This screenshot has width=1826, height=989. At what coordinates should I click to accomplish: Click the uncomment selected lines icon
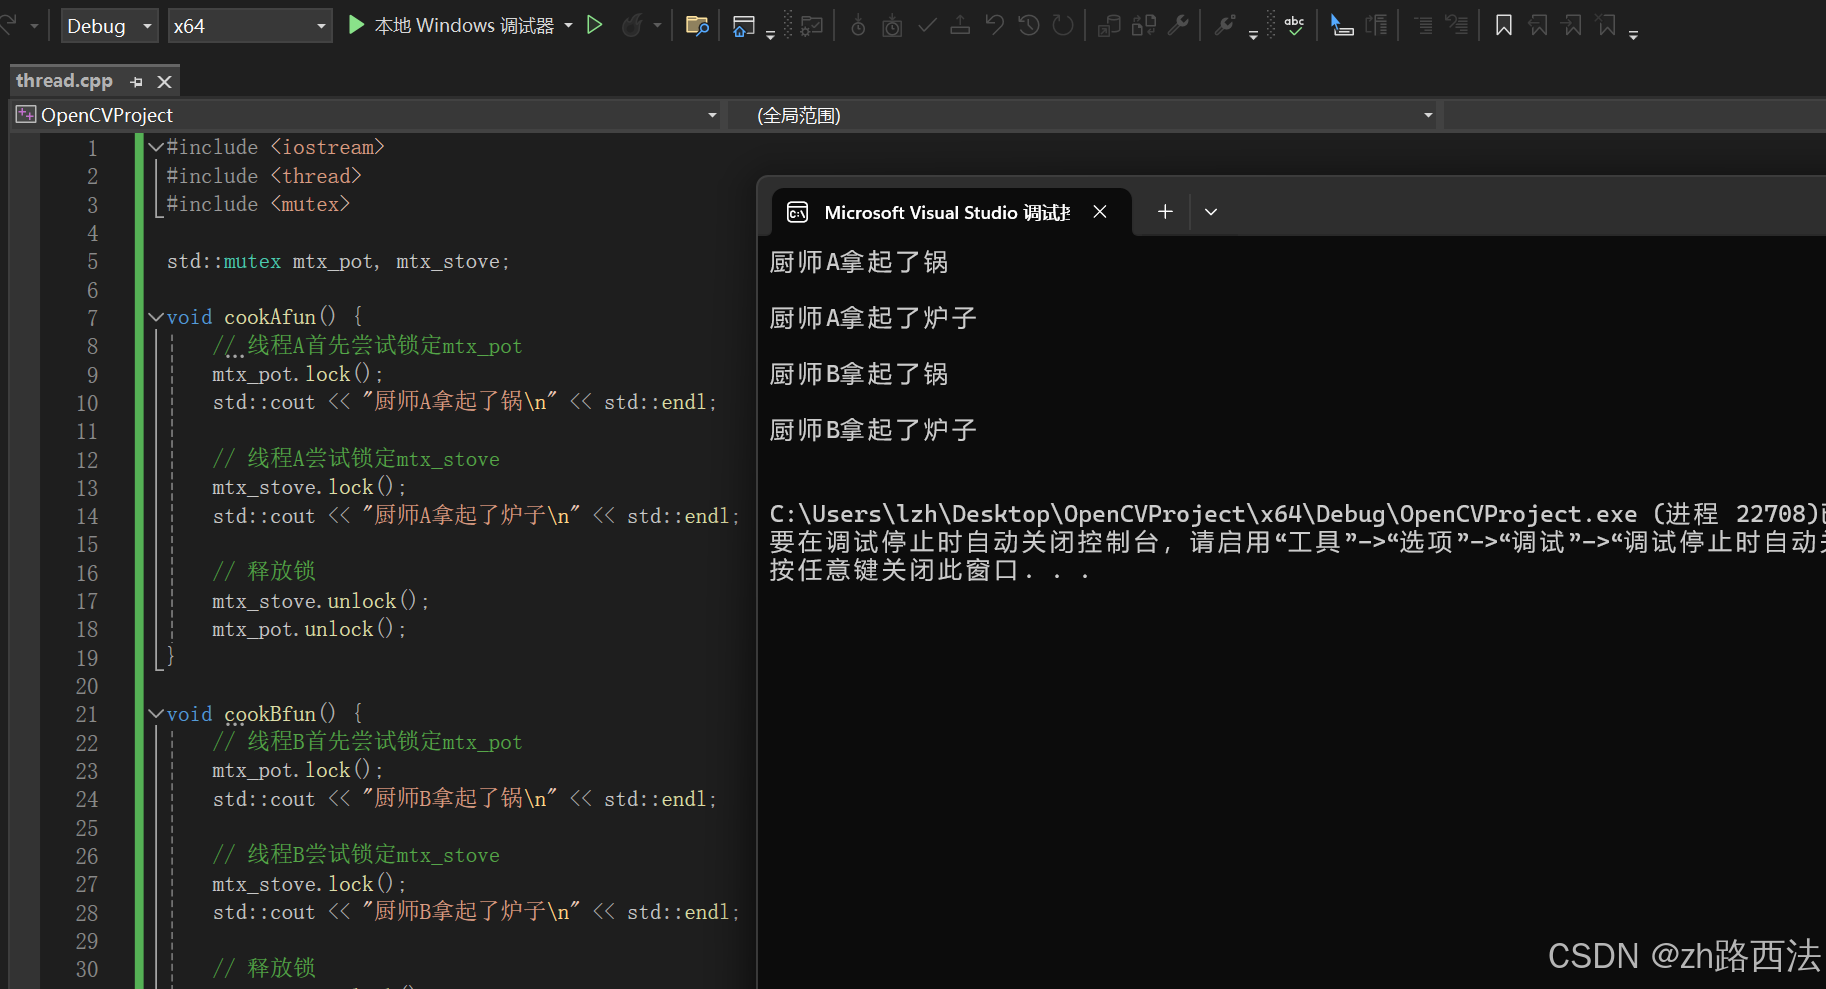(1457, 25)
